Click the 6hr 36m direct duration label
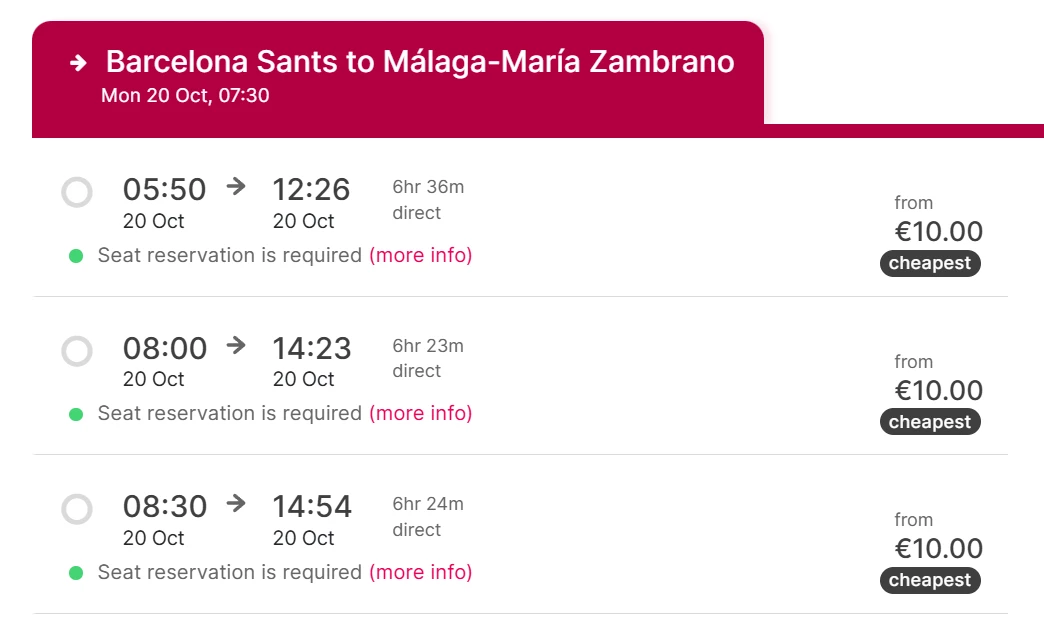The image size is (1044, 640). point(428,199)
